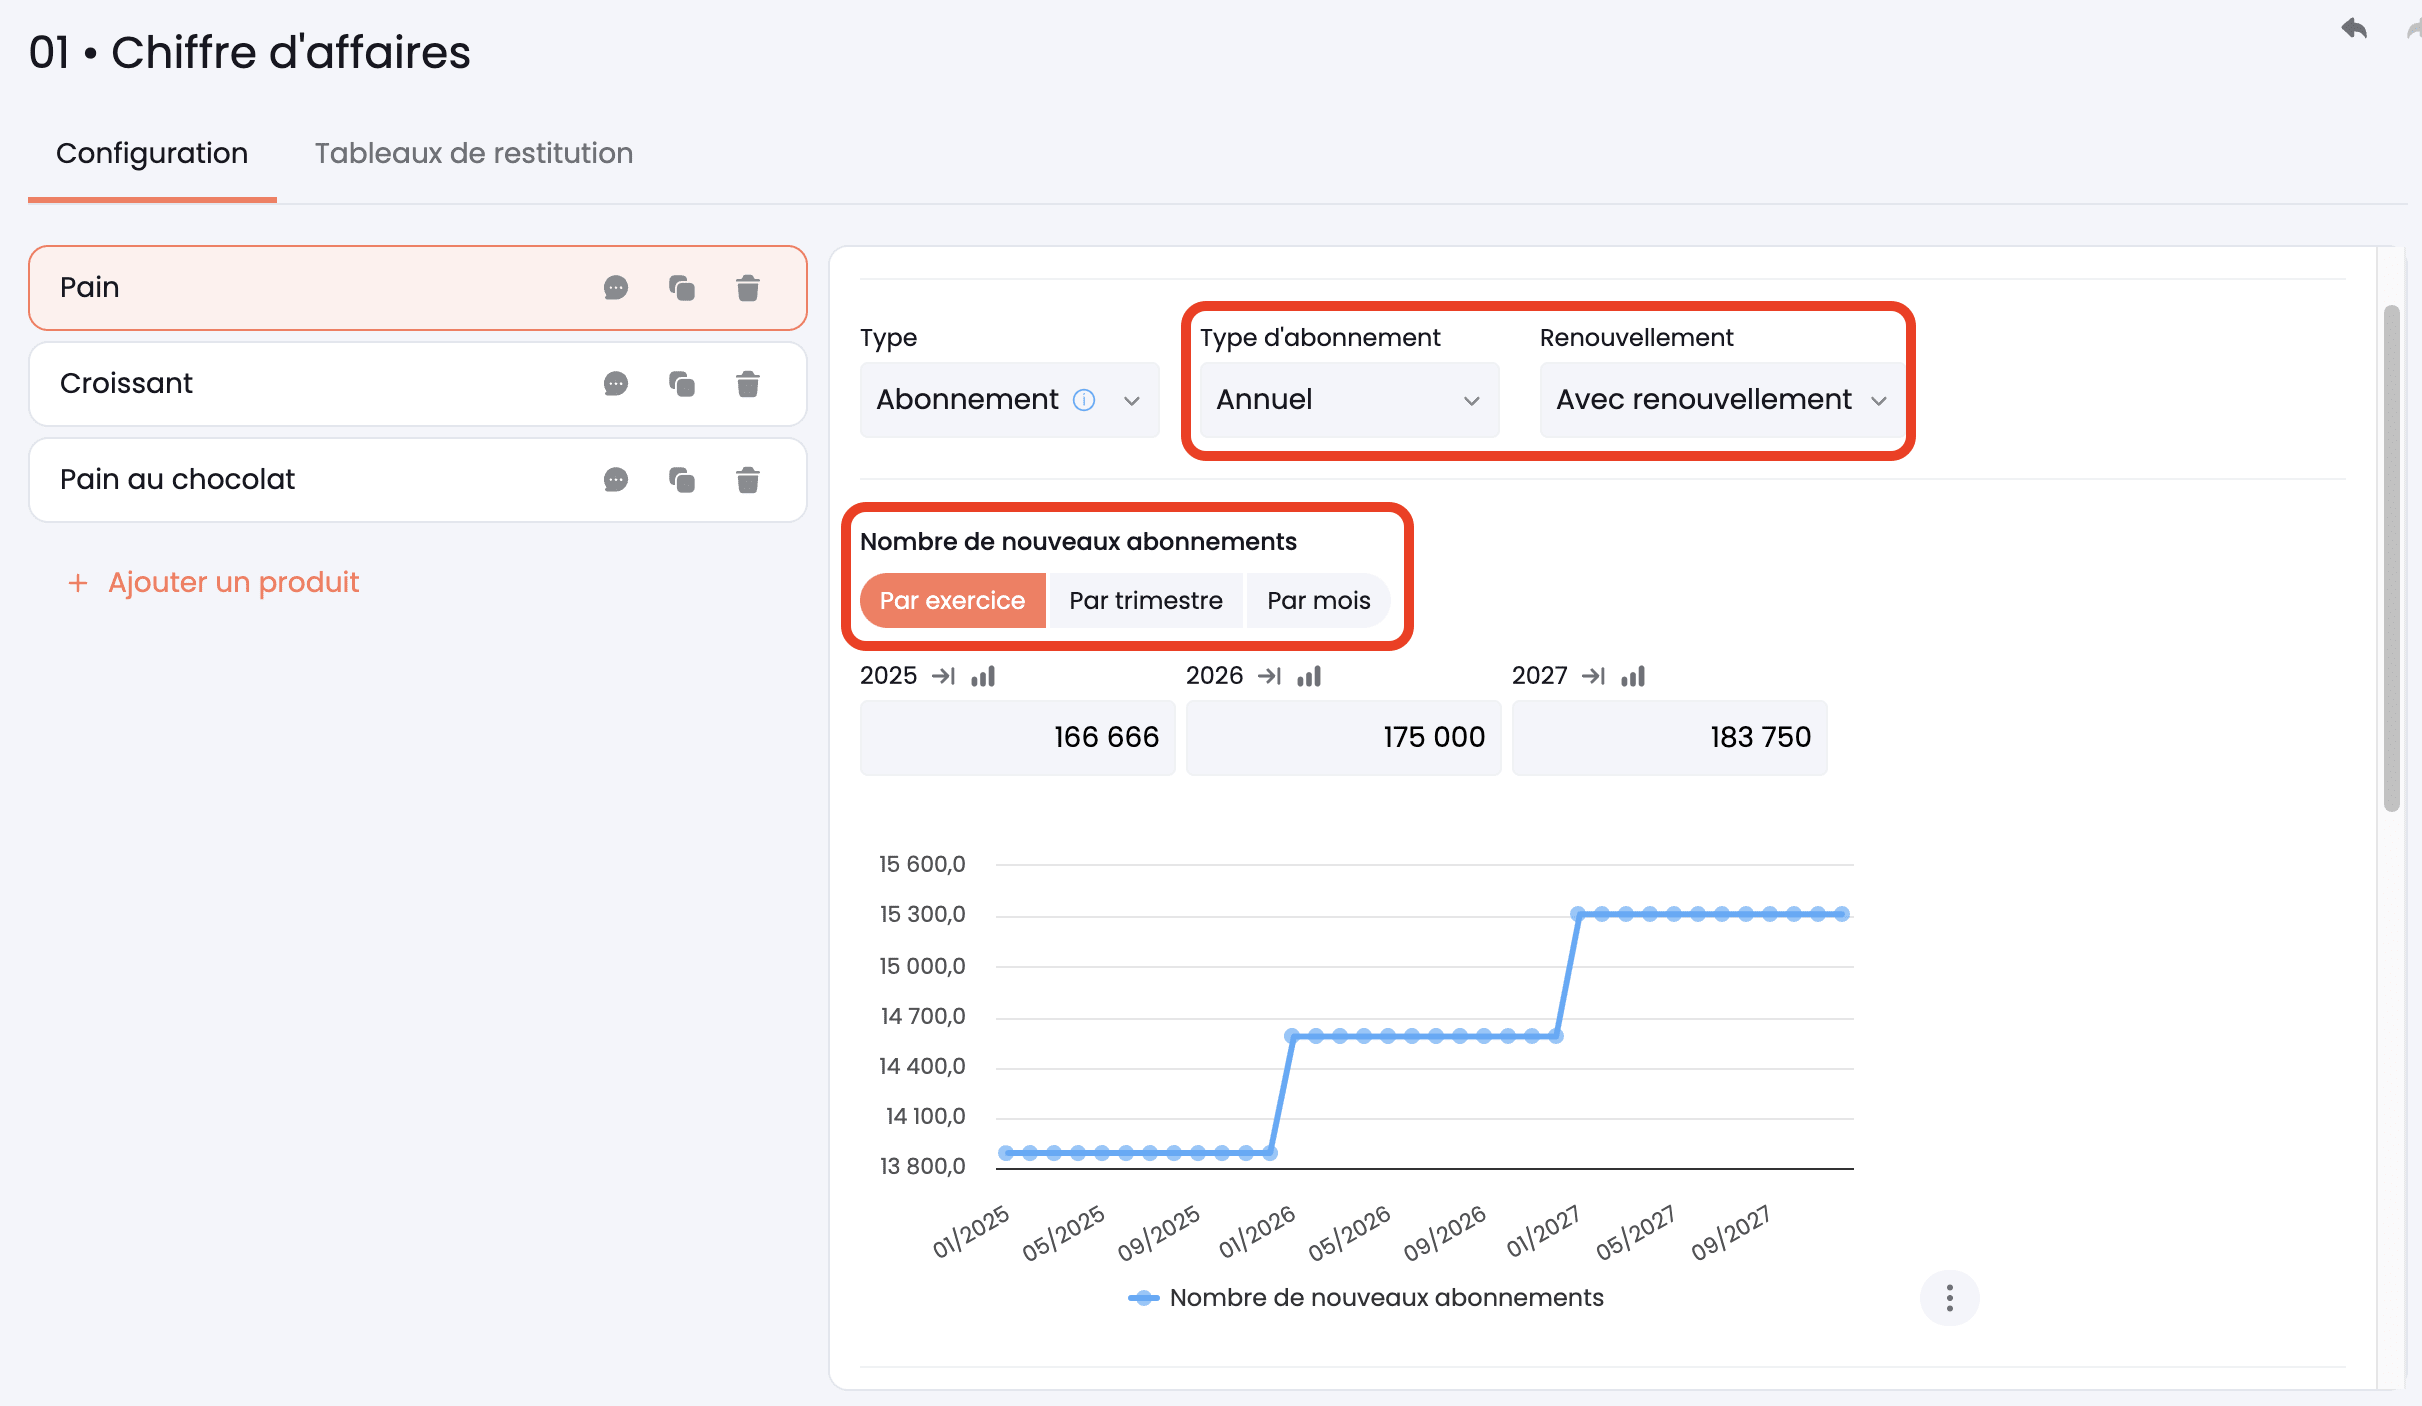Click the 2026 propagate-value arrow icon
Image resolution: width=2422 pixels, height=1406 pixels.
pyautogui.click(x=1270, y=676)
